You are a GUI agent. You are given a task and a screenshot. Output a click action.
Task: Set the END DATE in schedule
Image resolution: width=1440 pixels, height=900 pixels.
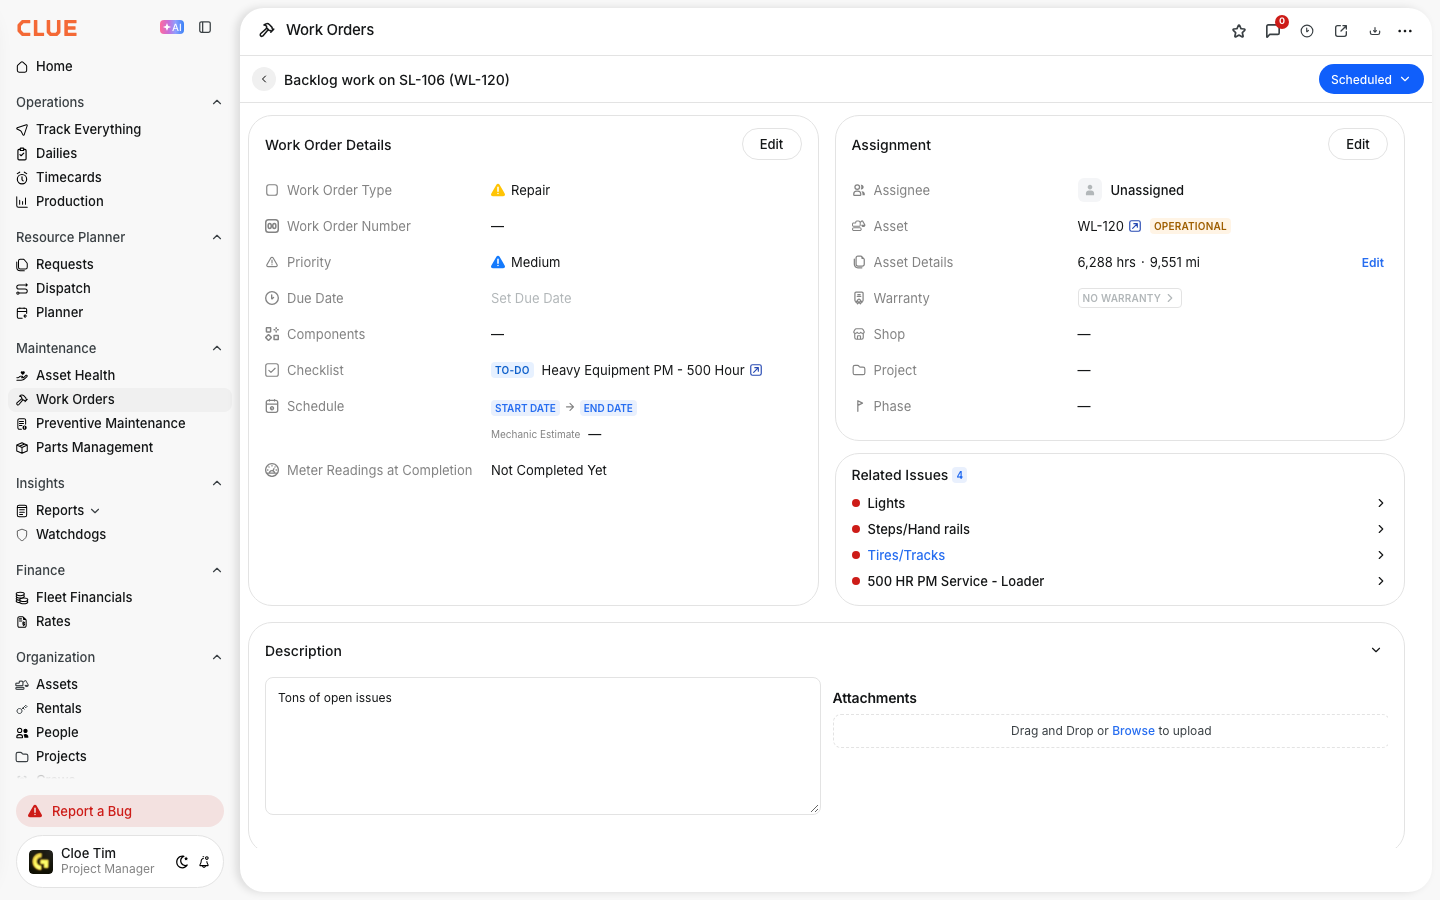608,408
